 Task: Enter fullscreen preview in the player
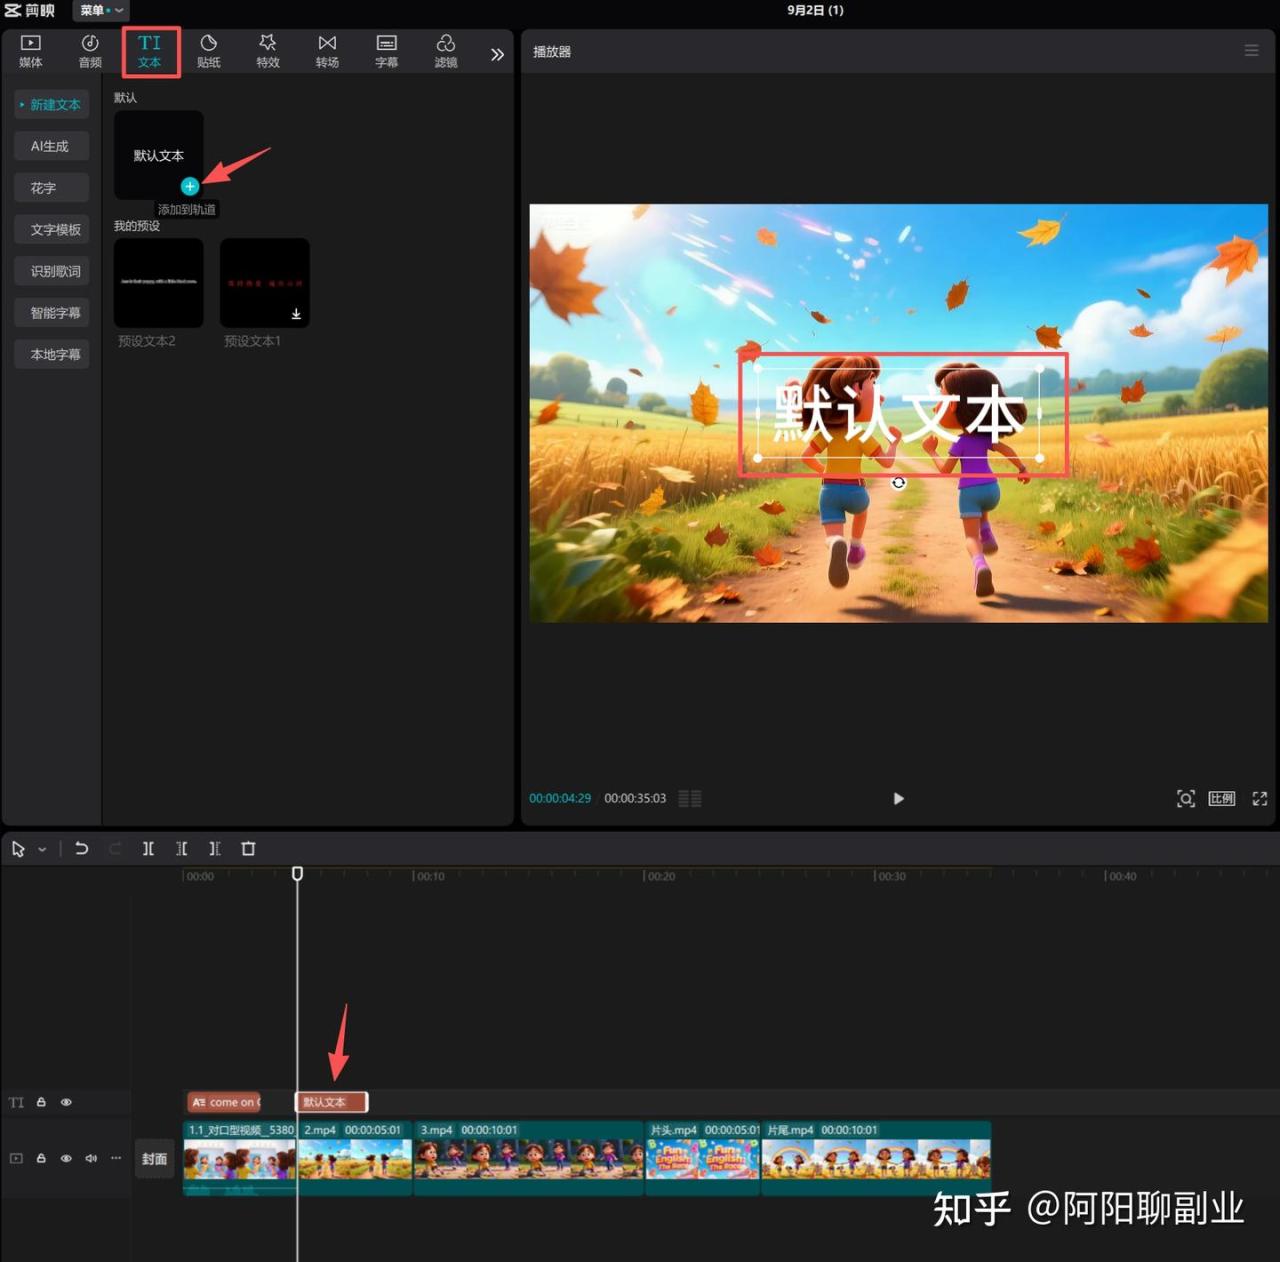[1259, 798]
